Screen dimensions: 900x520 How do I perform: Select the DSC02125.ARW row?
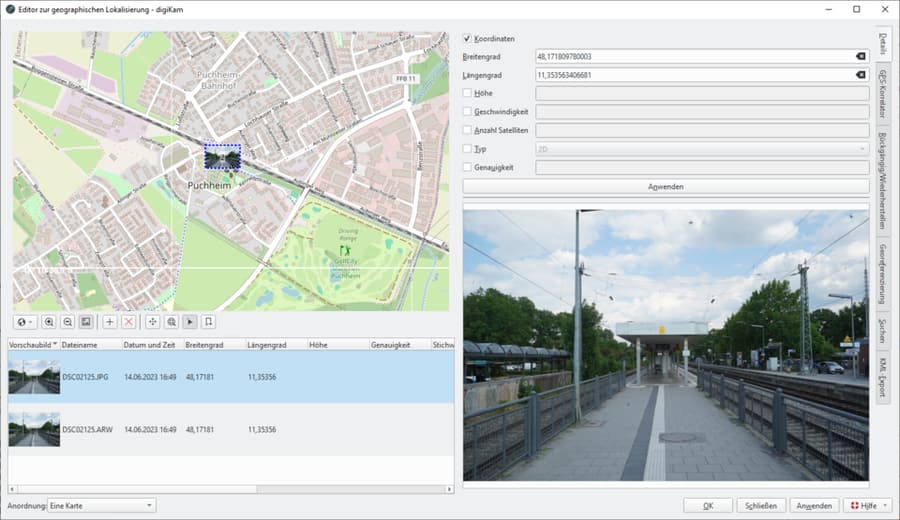pyautogui.click(x=231, y=429)
